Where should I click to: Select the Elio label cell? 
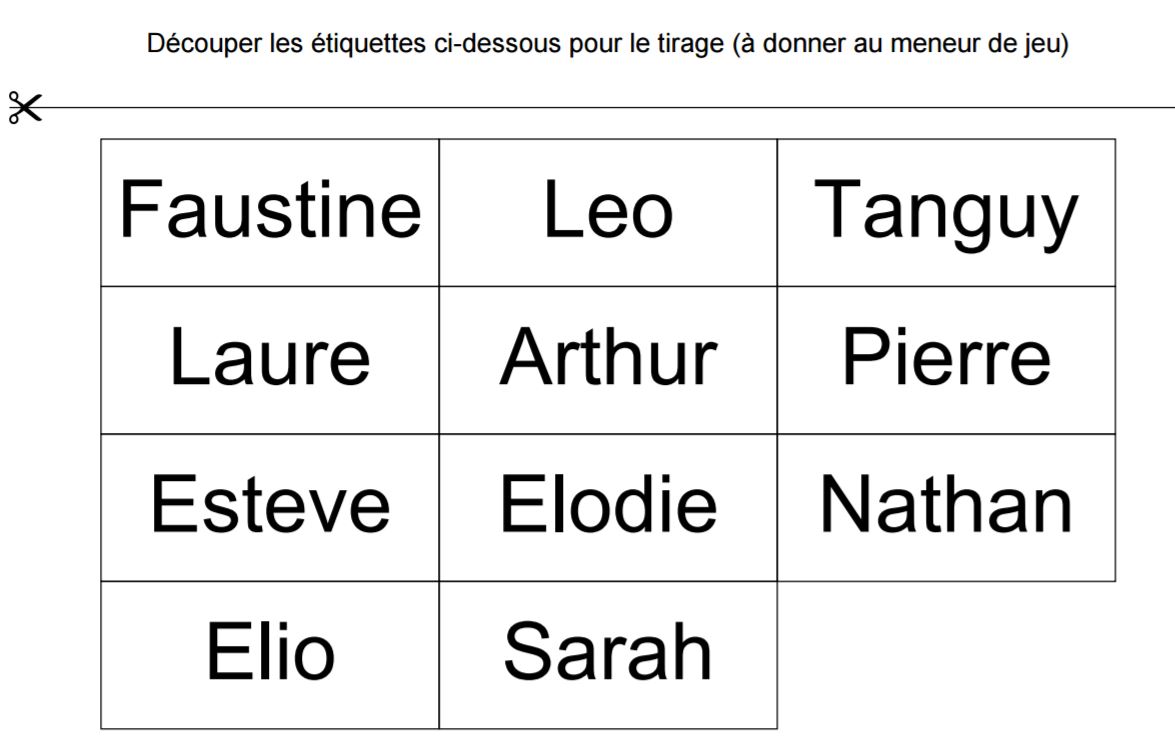tap(270, 653)
